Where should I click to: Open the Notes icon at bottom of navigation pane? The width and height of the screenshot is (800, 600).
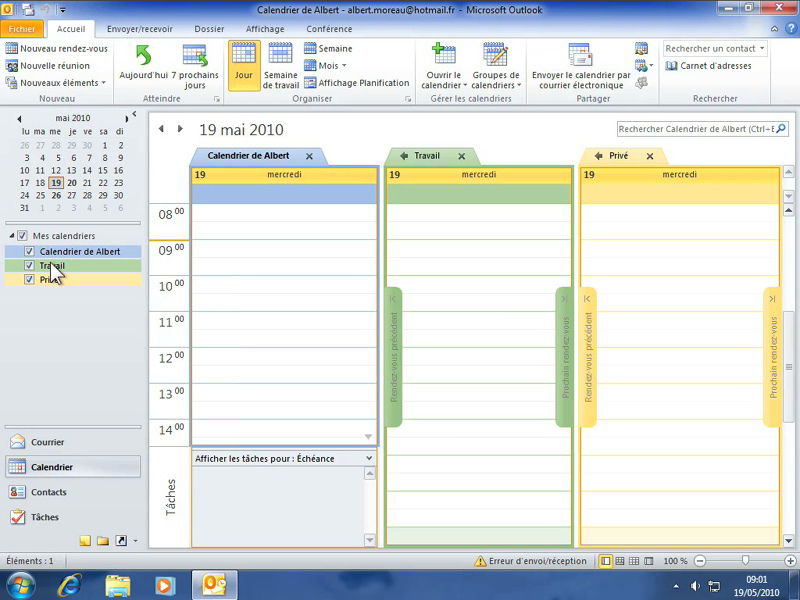tap(85, 541)
